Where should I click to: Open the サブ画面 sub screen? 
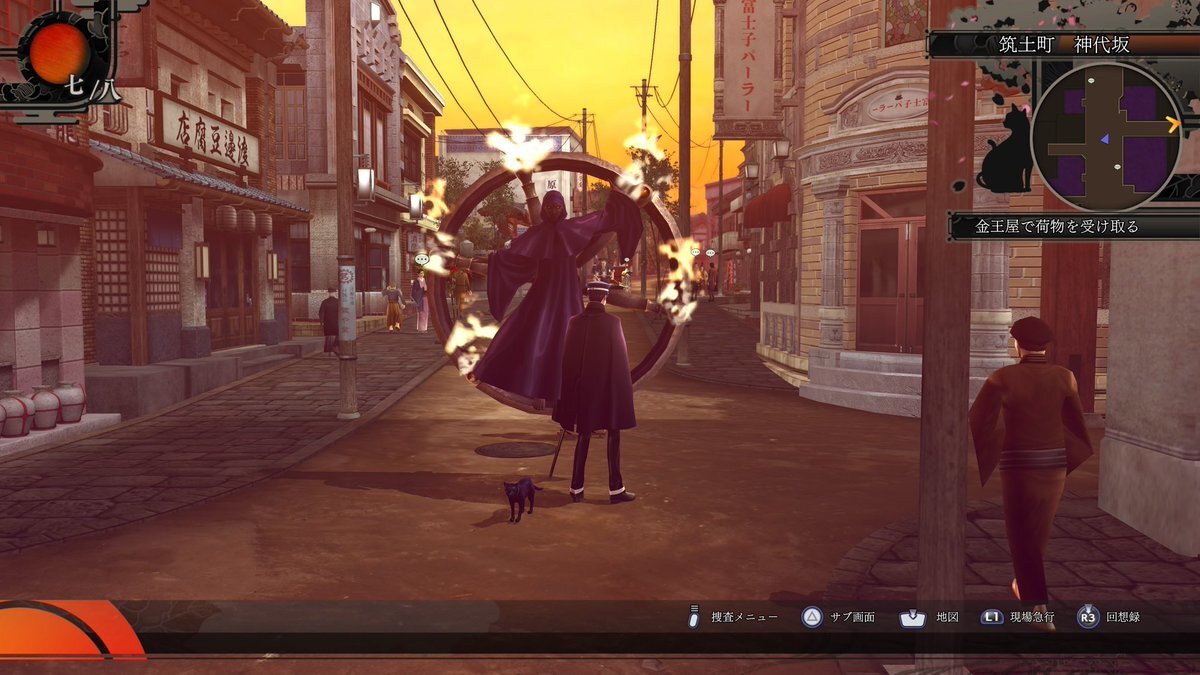coord(852,617)
